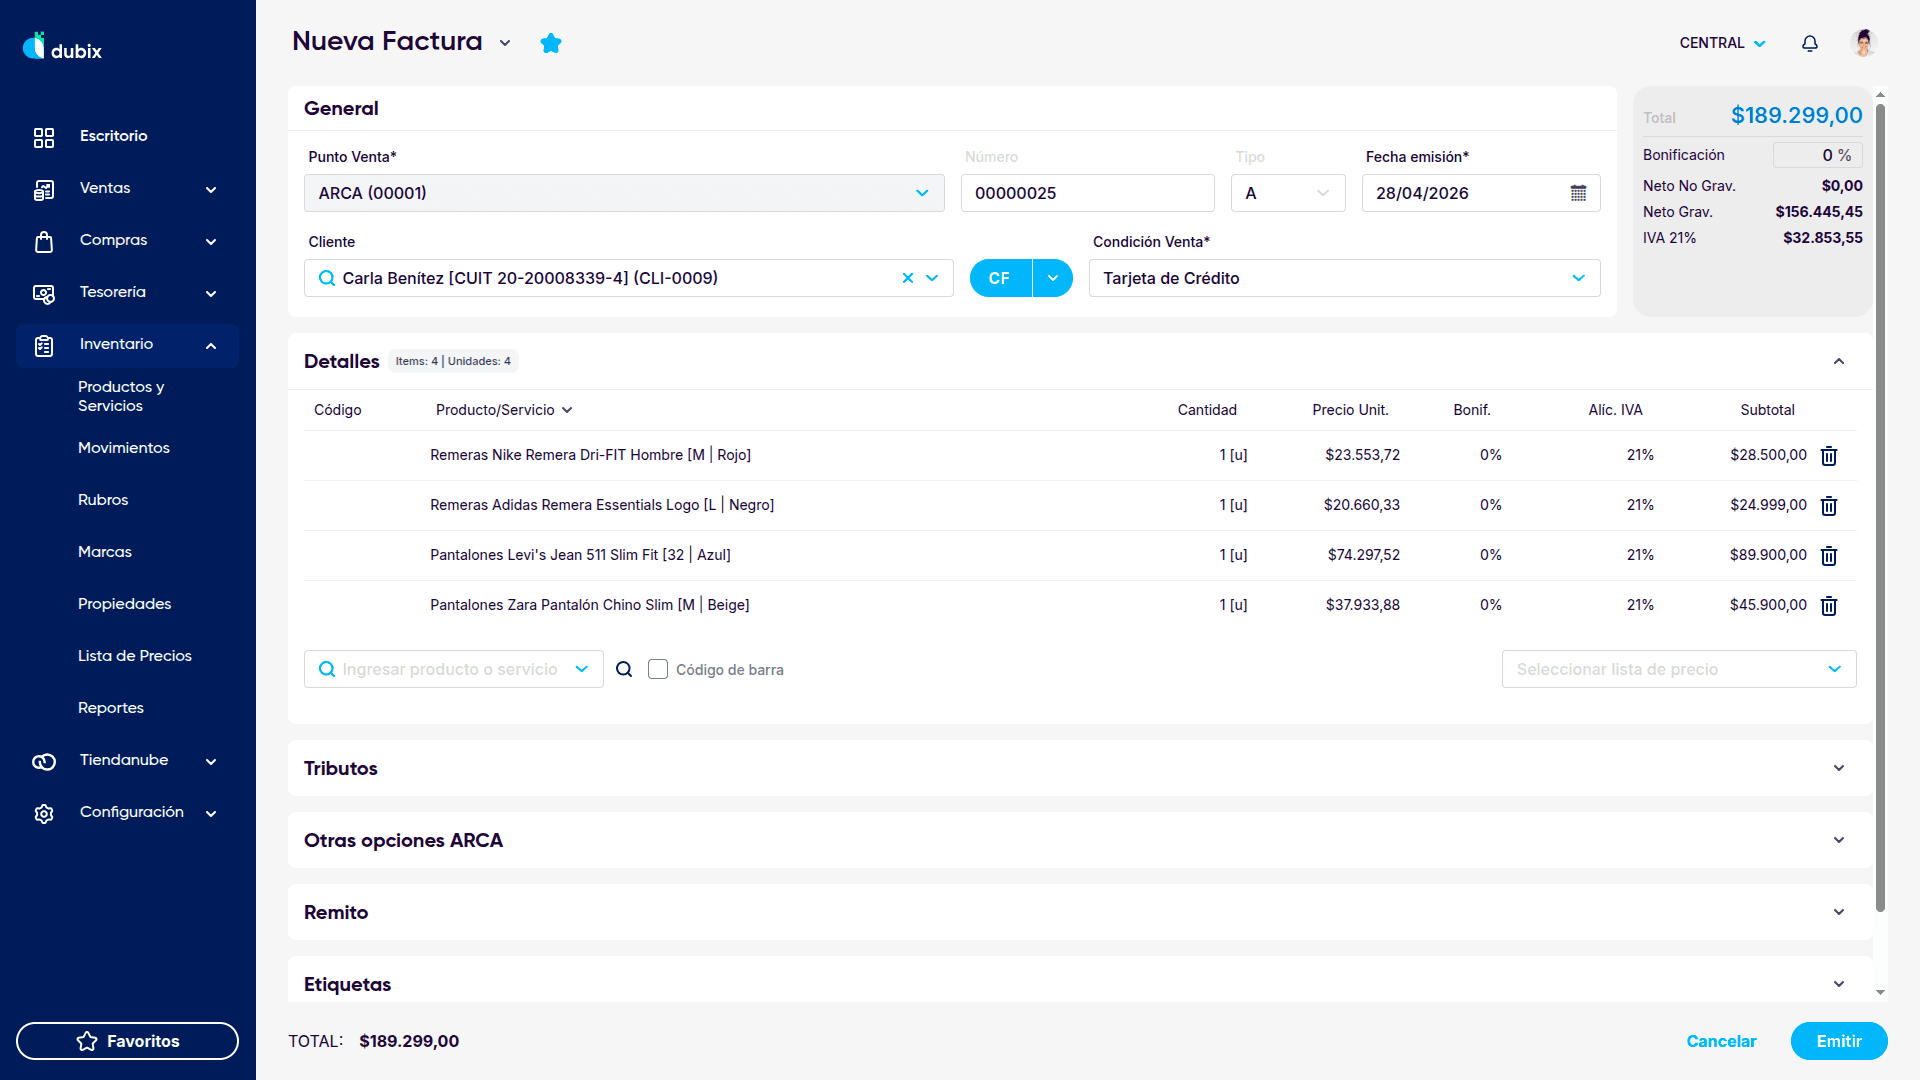This screenshot has height=1080, width=1920.
Task: Click the Compras shopping bag icon
Action: click(x=44, y=241)
